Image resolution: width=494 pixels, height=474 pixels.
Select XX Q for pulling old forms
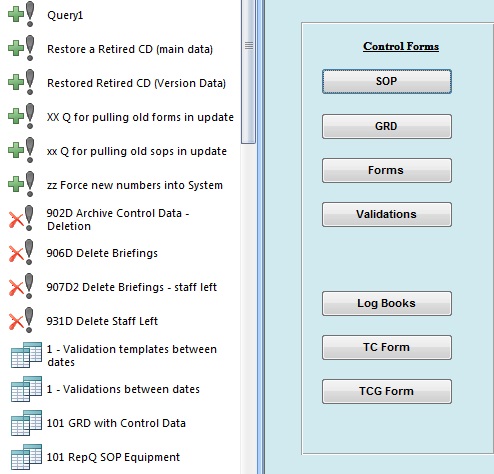[x=140, y=117]
